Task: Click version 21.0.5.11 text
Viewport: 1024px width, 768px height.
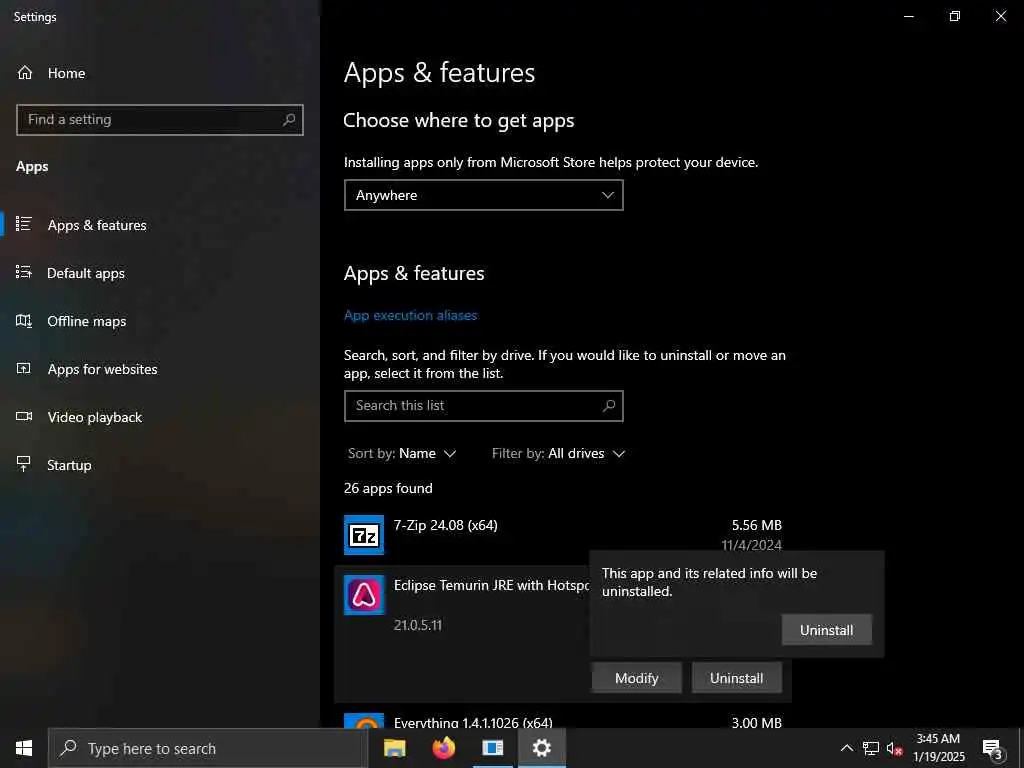Action: tap(417, 625)
